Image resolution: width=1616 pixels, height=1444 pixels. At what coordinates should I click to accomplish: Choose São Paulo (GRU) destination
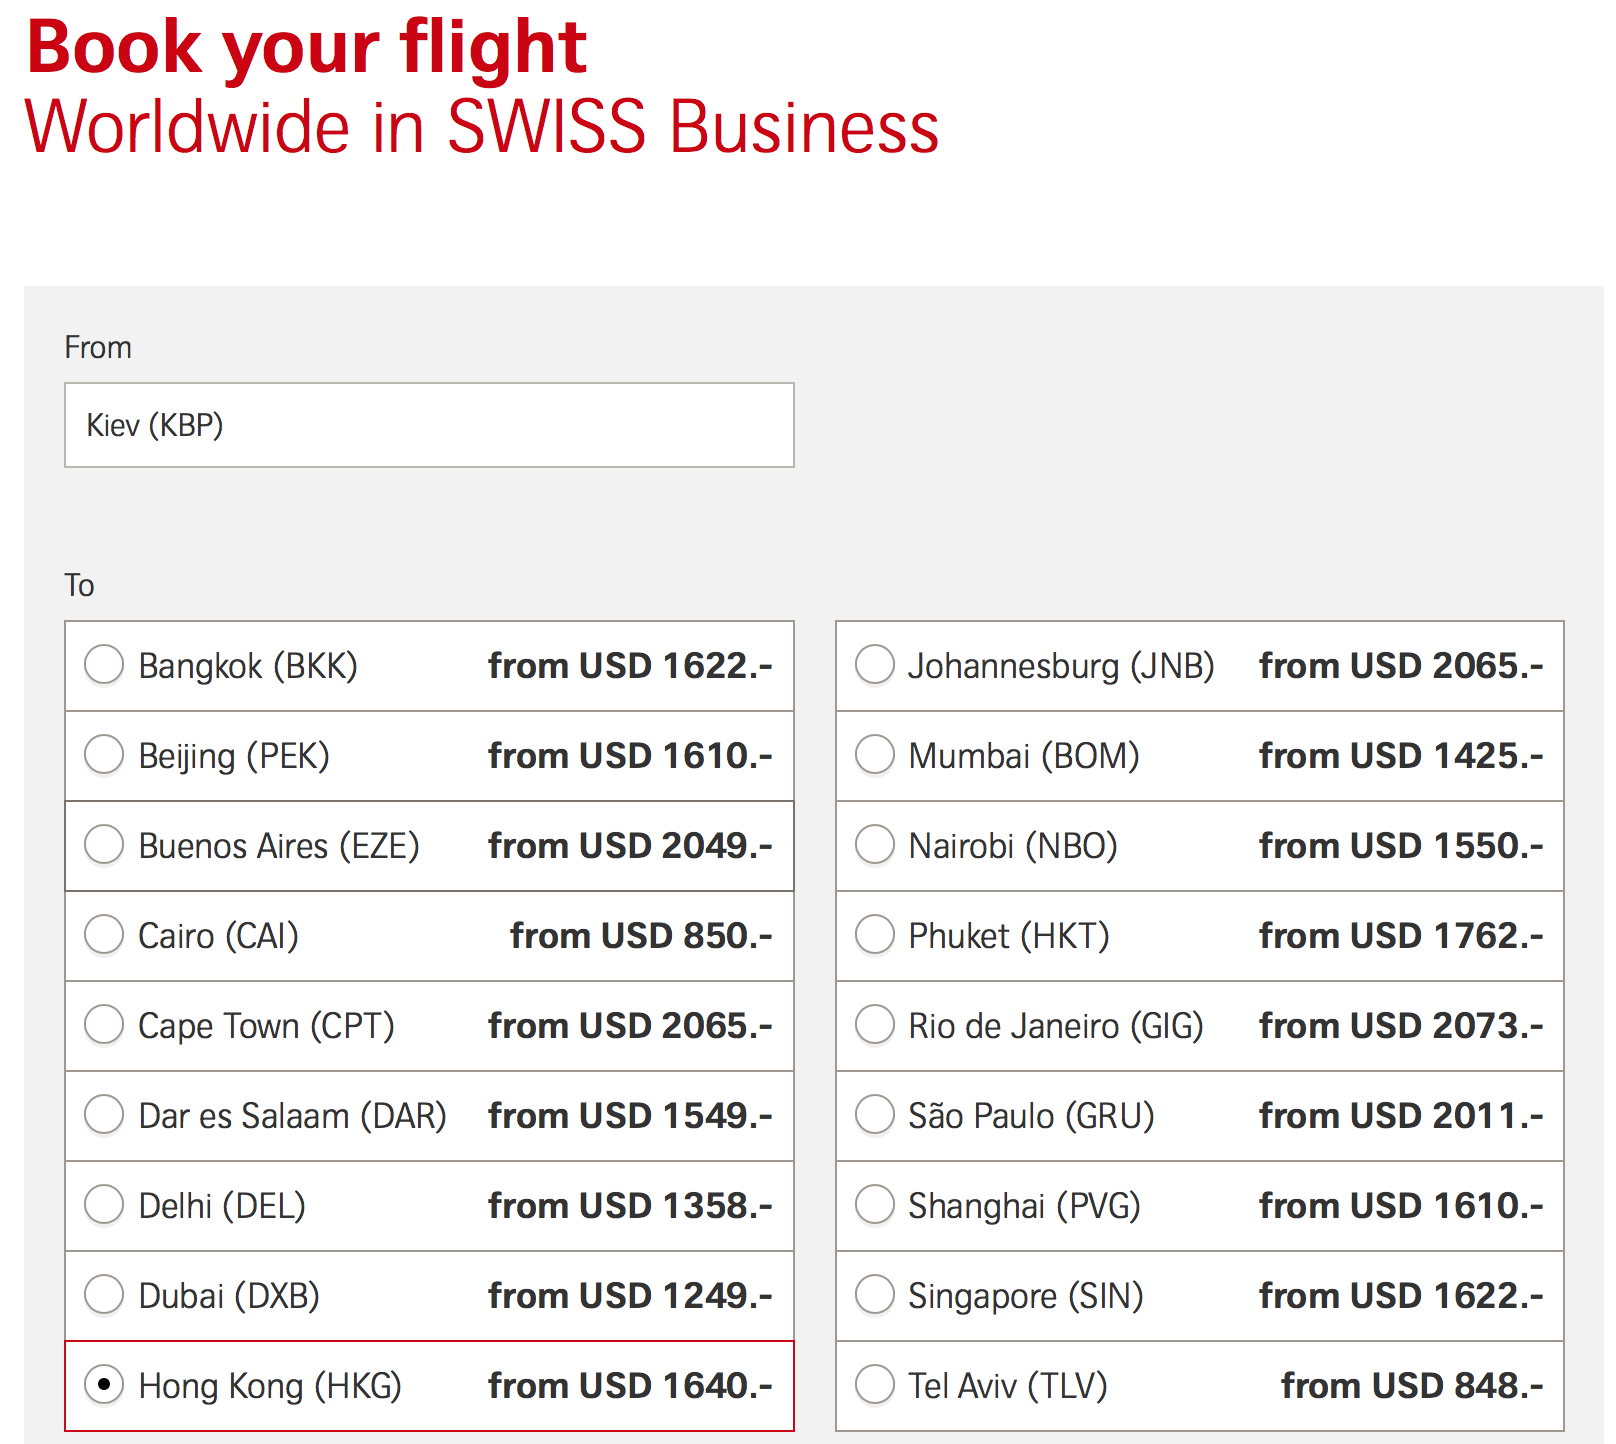point(875,1115)
